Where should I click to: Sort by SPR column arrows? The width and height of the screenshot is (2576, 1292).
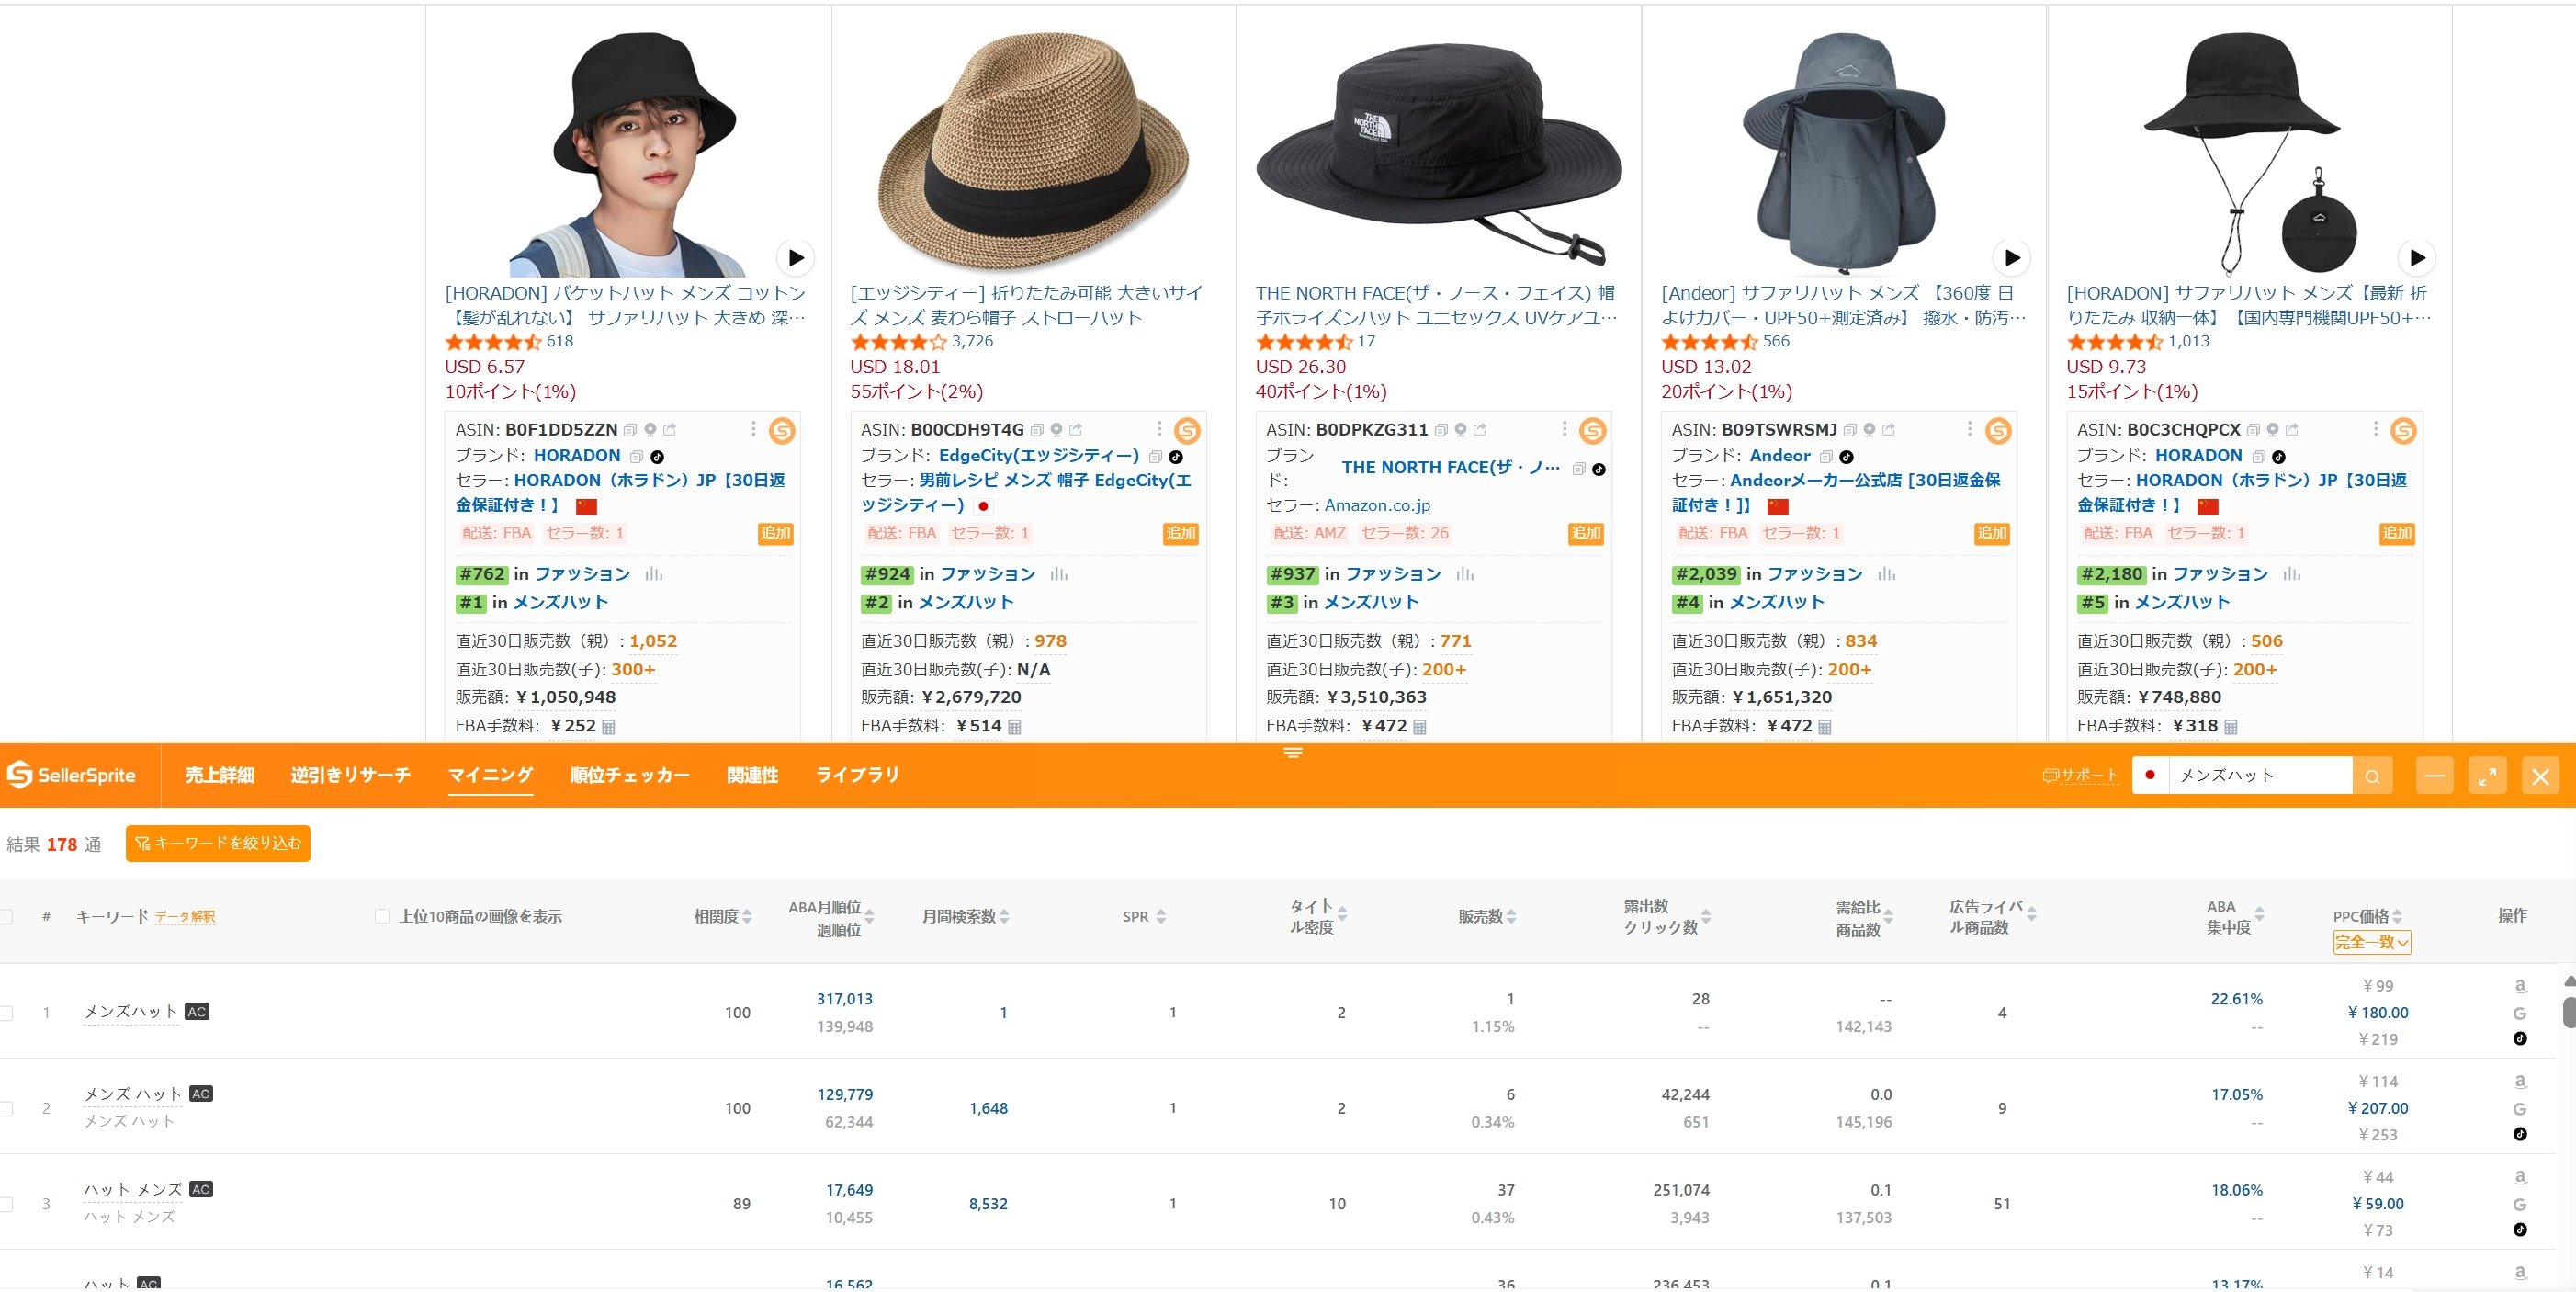tap(1161, 917)
